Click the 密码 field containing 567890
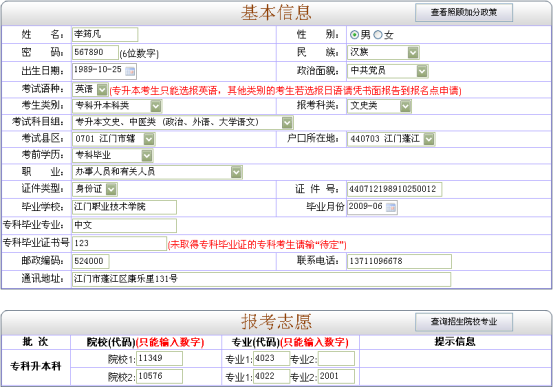This screenshot has height=388, width=554. click(95, 53)
